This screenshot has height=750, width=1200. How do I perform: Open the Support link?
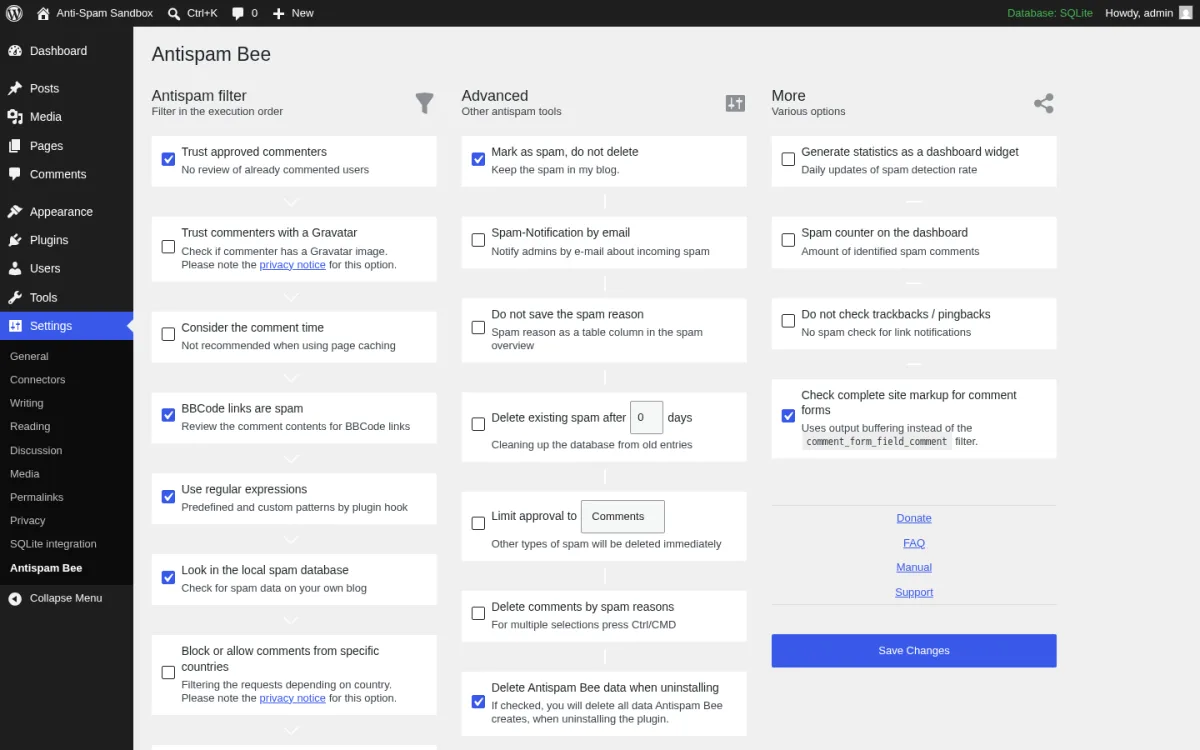pos(914,592)
